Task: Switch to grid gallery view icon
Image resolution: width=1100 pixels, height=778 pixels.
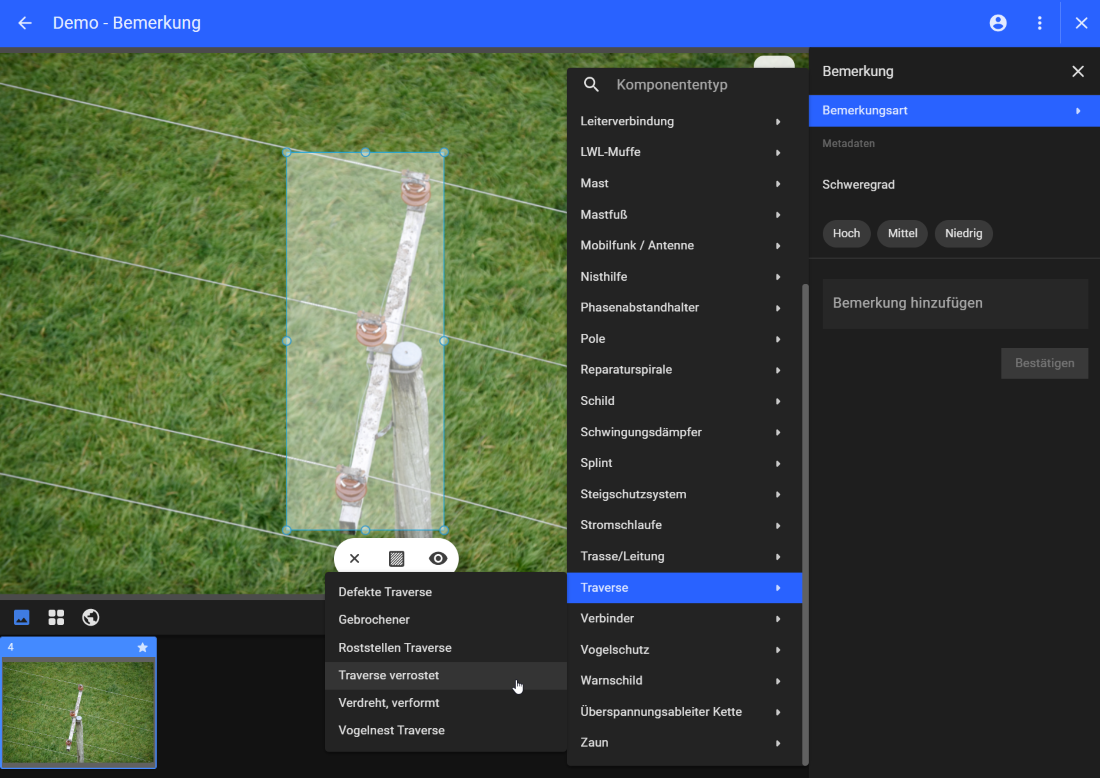Action: point(56,617)
